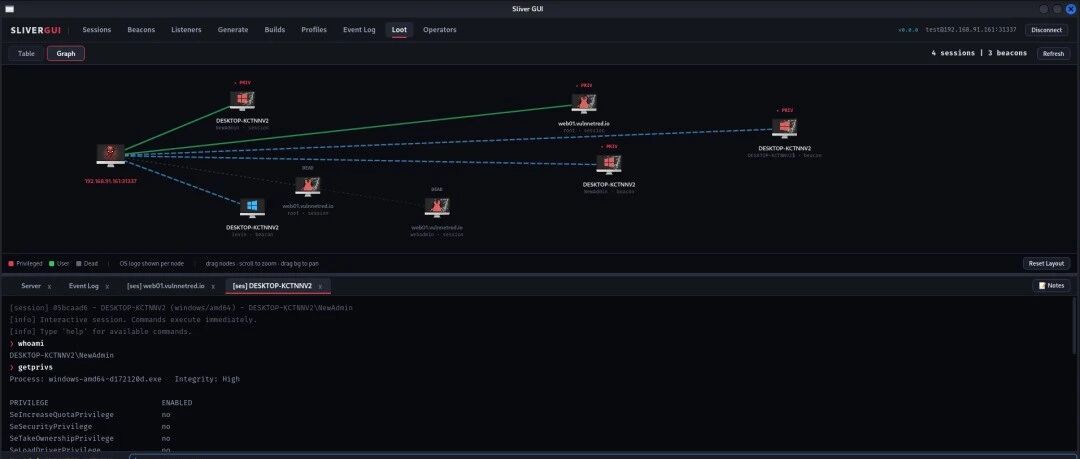Image resolution: width=1080 pixels, height=459 pixels.
Task: Open the Operators page
Action: 439,30
